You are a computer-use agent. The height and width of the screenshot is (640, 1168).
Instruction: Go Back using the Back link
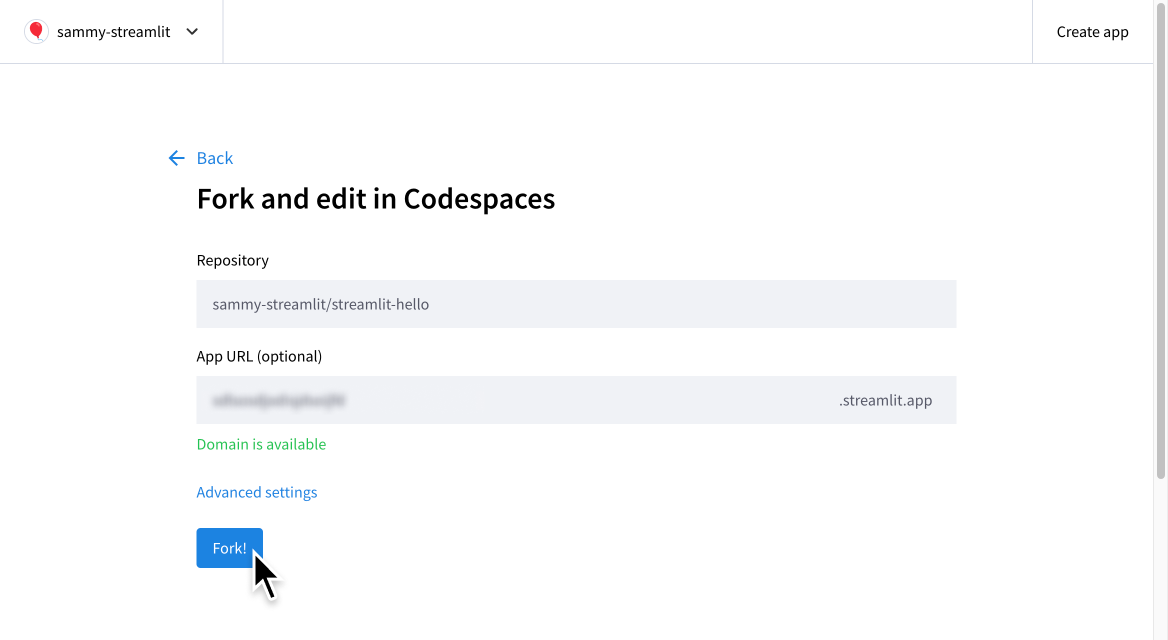click(x=216, y=158)
